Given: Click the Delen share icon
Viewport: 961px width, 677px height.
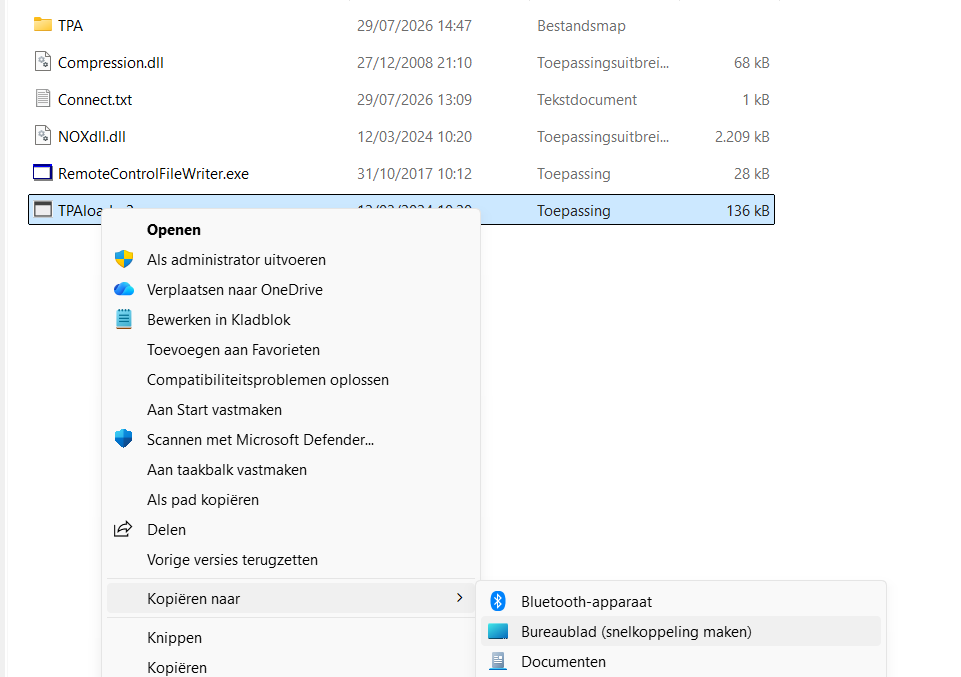Looking at the screenshot, I should [x=123, y=529].
